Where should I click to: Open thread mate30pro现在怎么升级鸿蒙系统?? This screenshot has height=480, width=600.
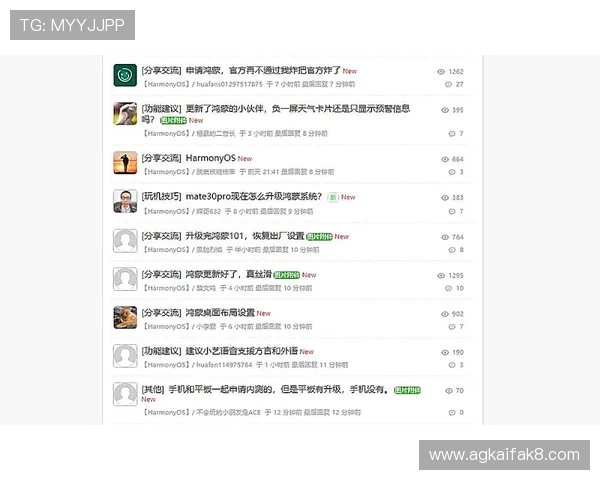click(x=254, y=197)
